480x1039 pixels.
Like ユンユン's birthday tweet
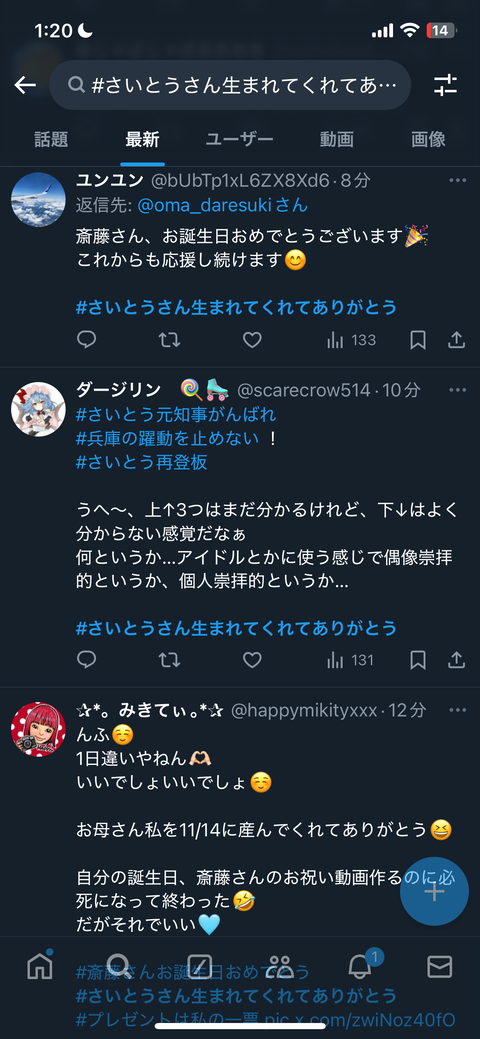[x=252, y=340]
